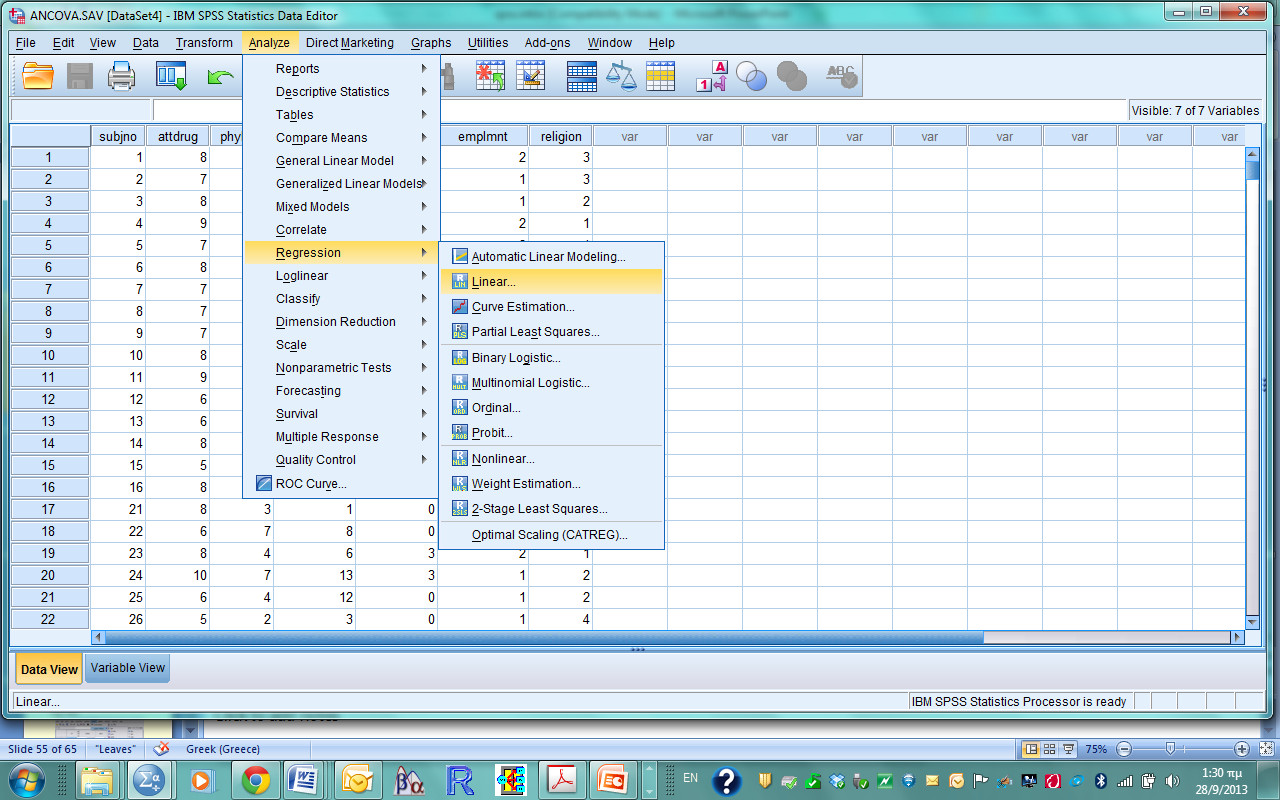Screen dimensions: 1280x800
Task: Click the Print icon in toolbar
Action: coord(122,76)
